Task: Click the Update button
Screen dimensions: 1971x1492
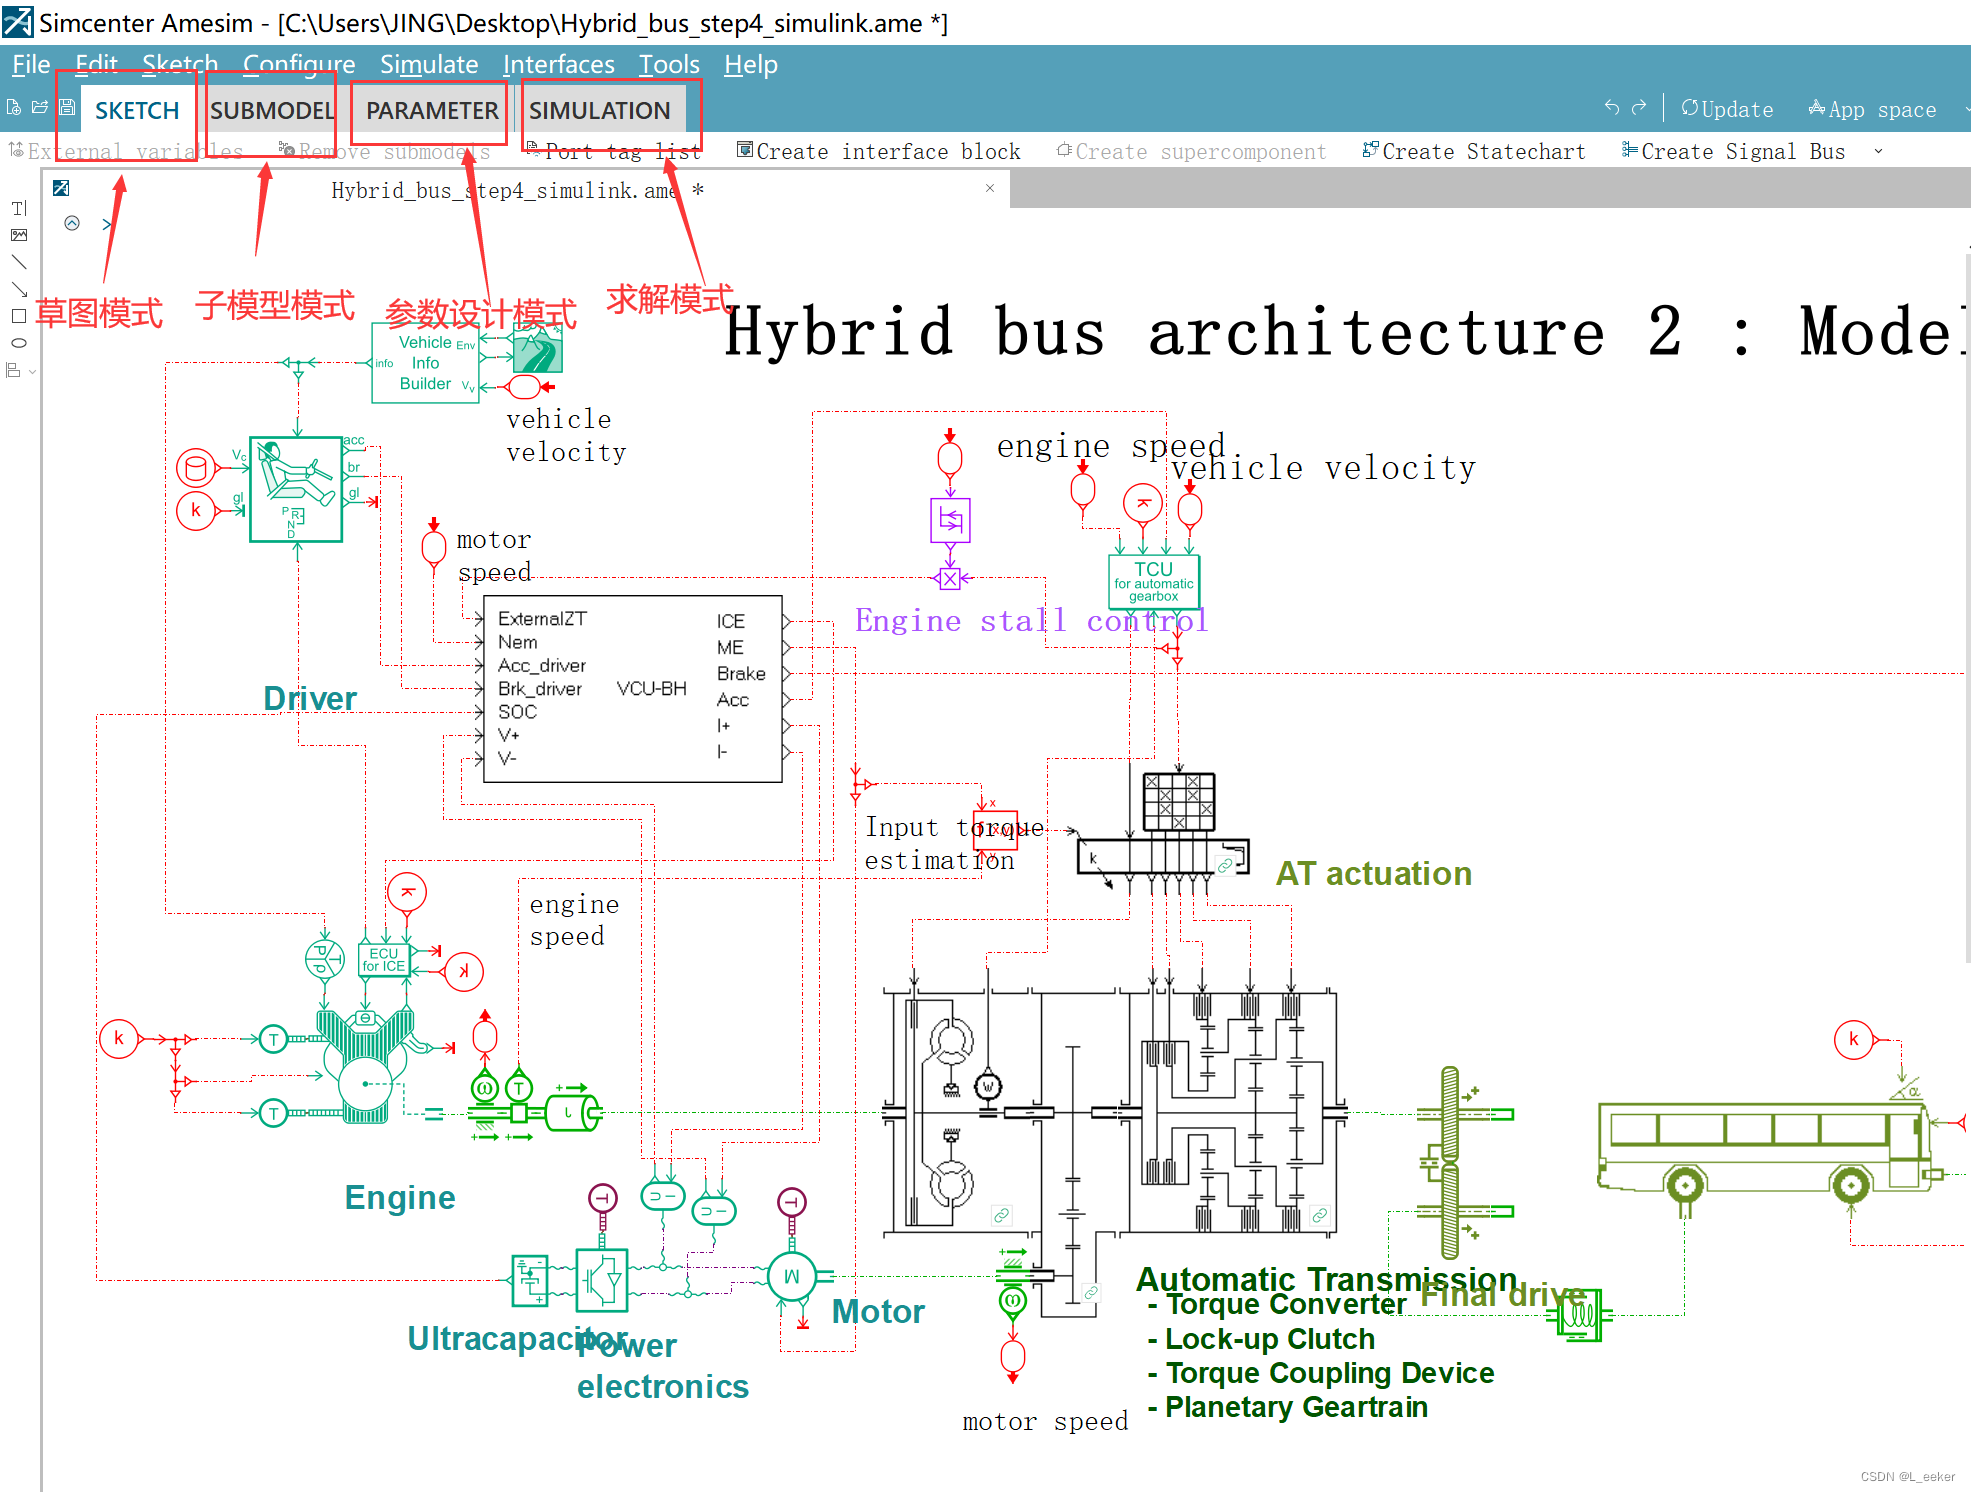Action: coord(1728,109)
